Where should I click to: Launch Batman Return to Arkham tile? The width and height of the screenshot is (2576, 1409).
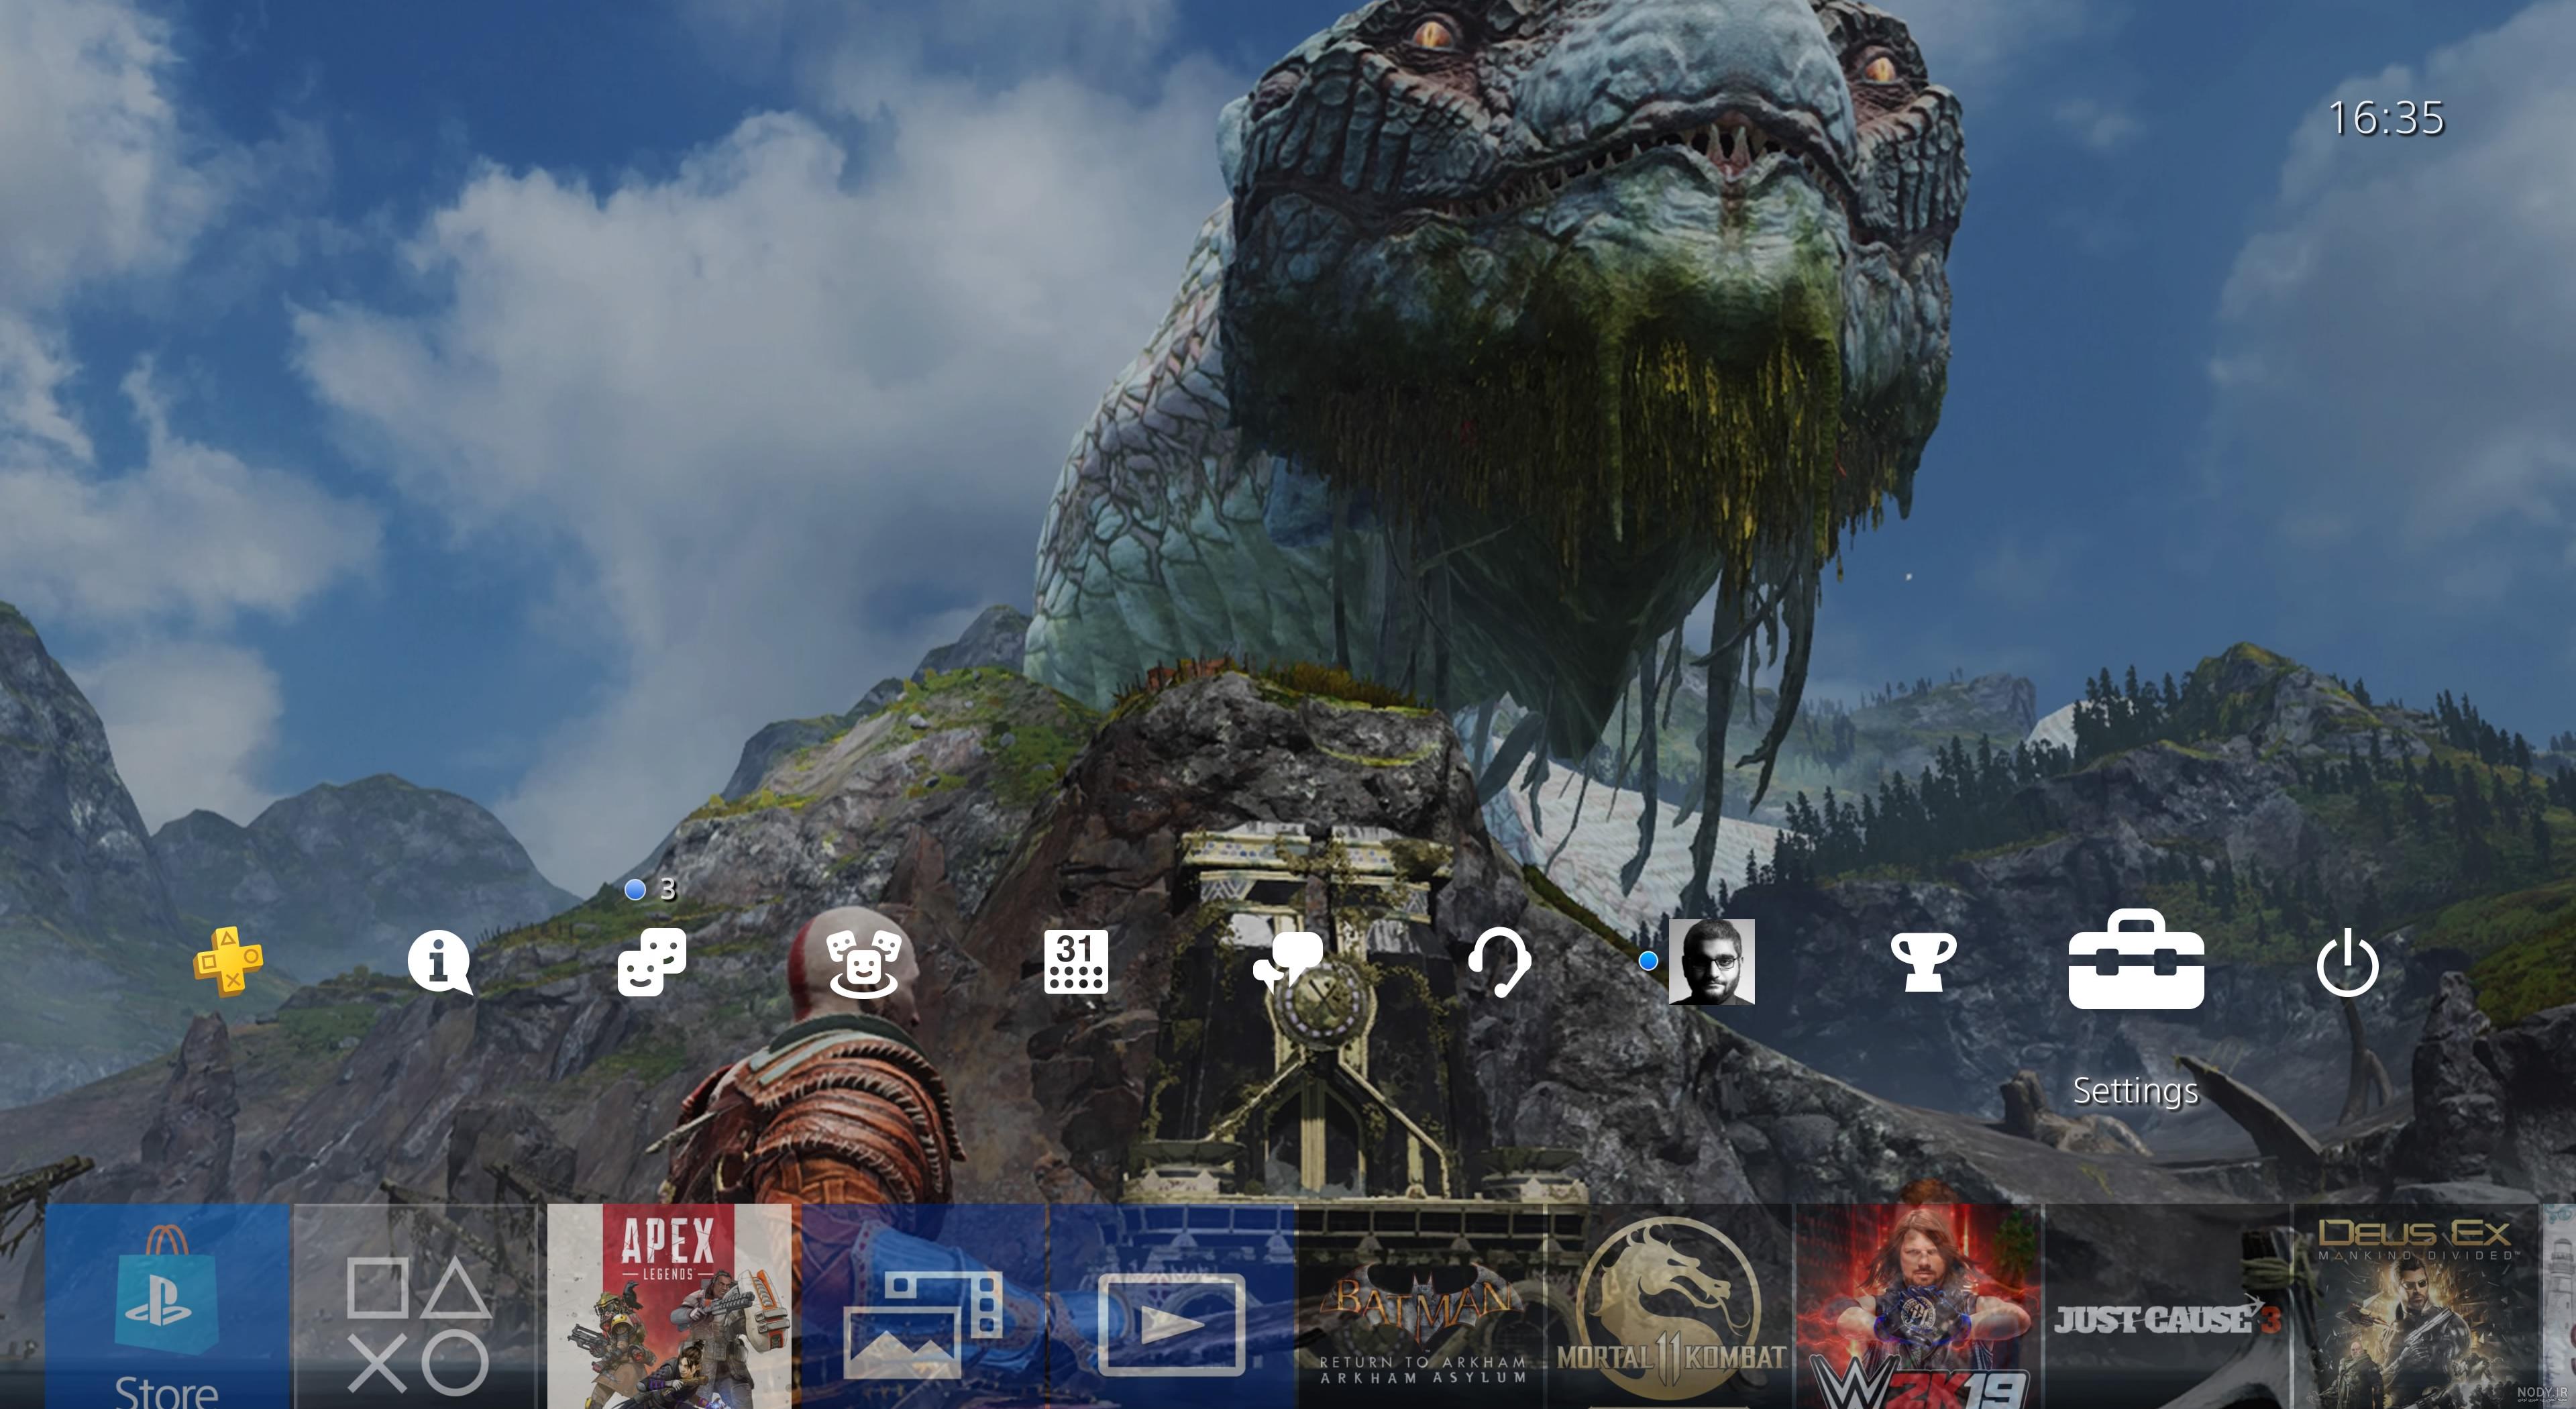click(1421, 1306)
